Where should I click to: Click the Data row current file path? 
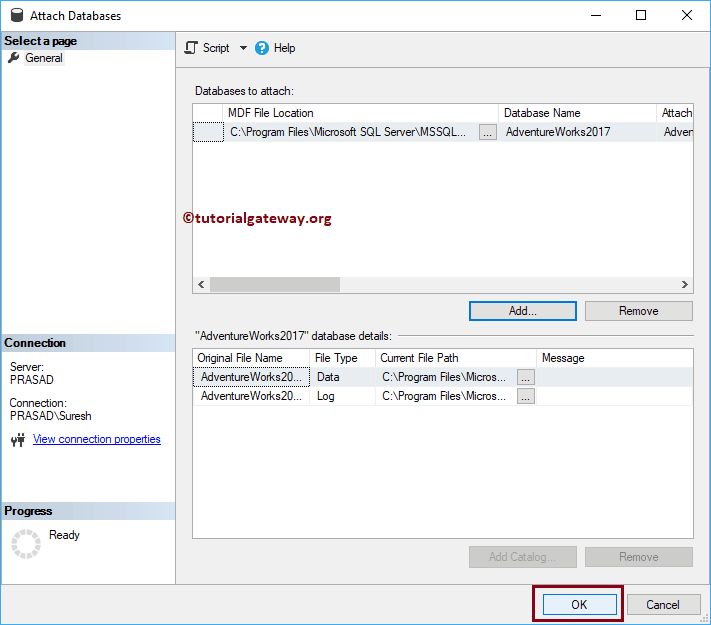tap(447, 377)
